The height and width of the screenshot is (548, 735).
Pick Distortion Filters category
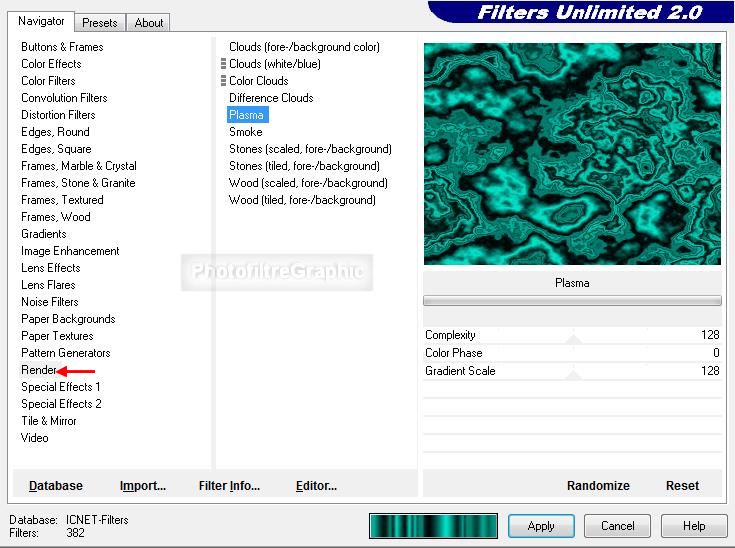coord(58,115)
